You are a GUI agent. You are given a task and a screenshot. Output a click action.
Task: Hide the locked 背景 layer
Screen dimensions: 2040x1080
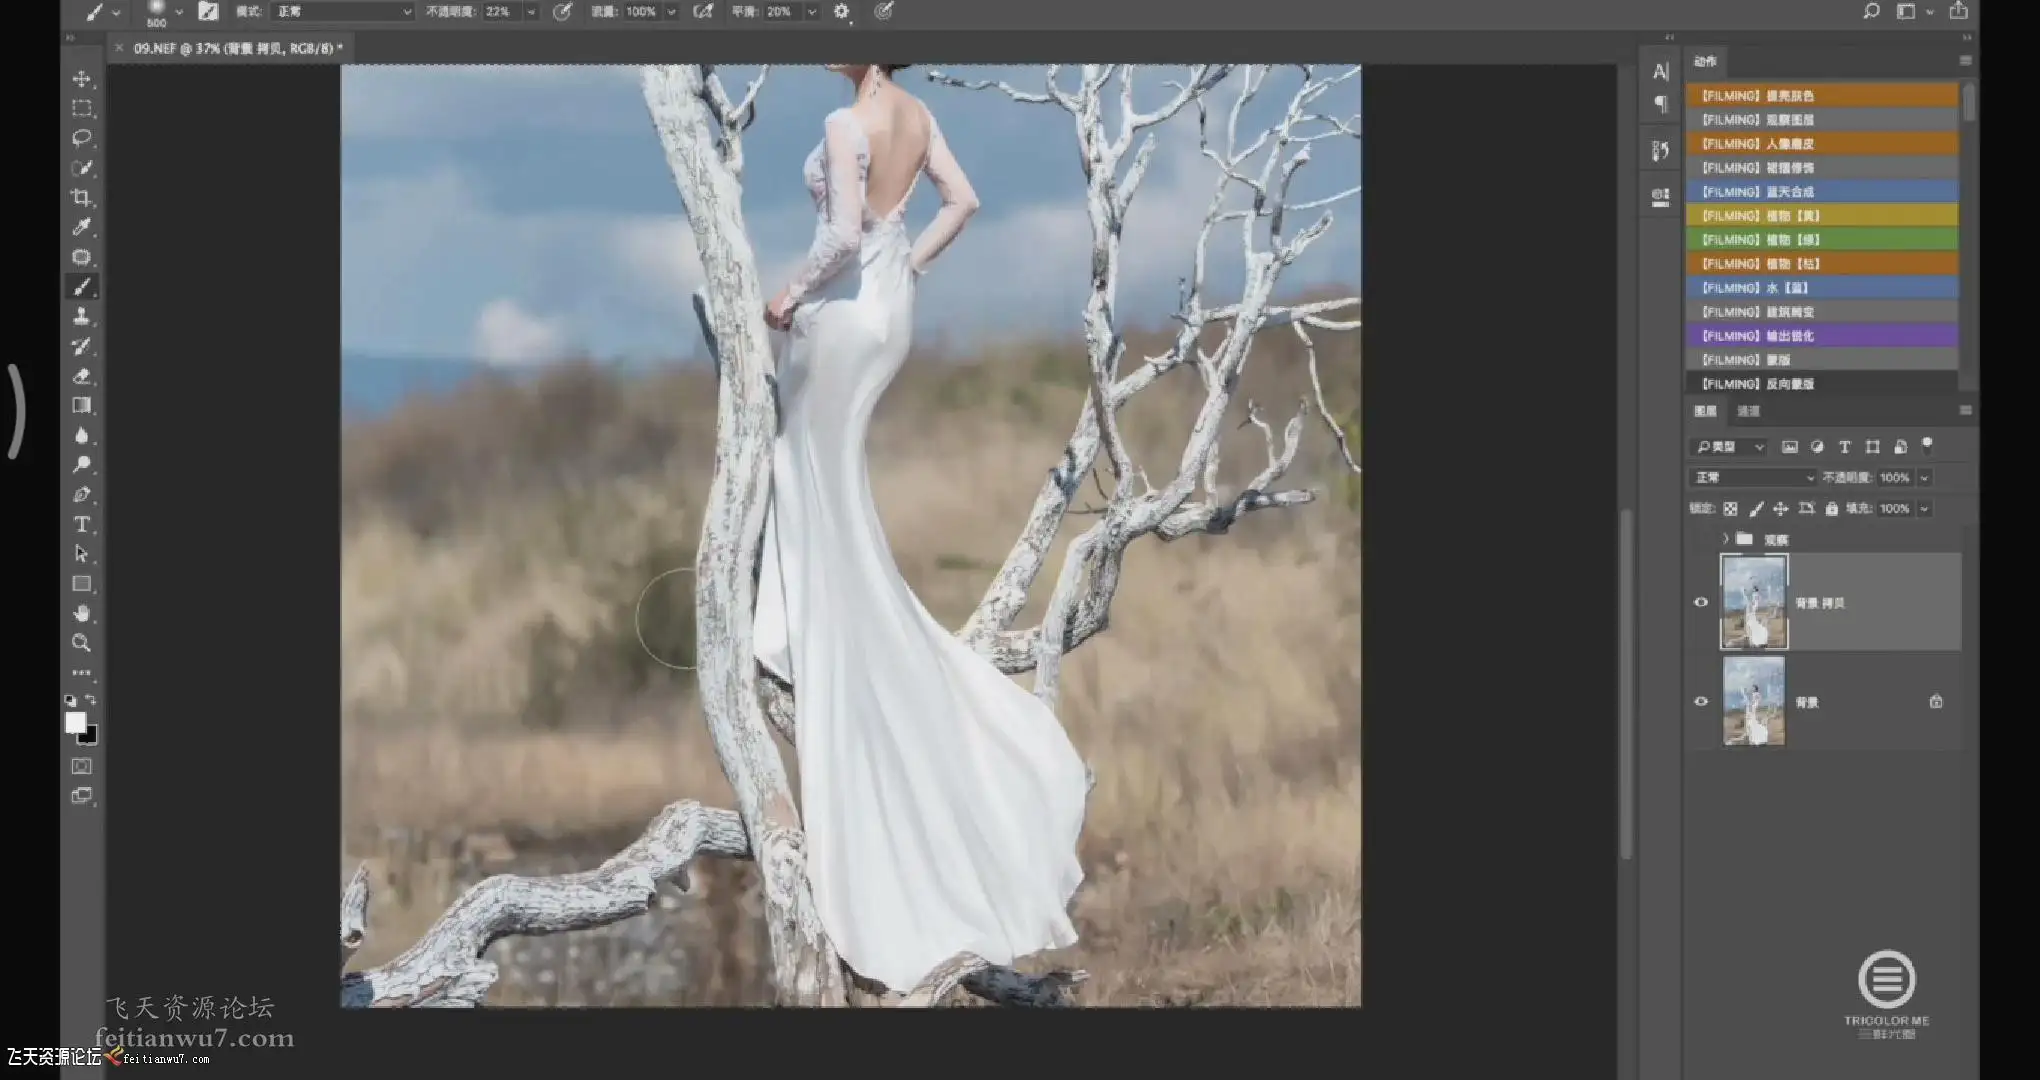click(x=1701, y=701)
